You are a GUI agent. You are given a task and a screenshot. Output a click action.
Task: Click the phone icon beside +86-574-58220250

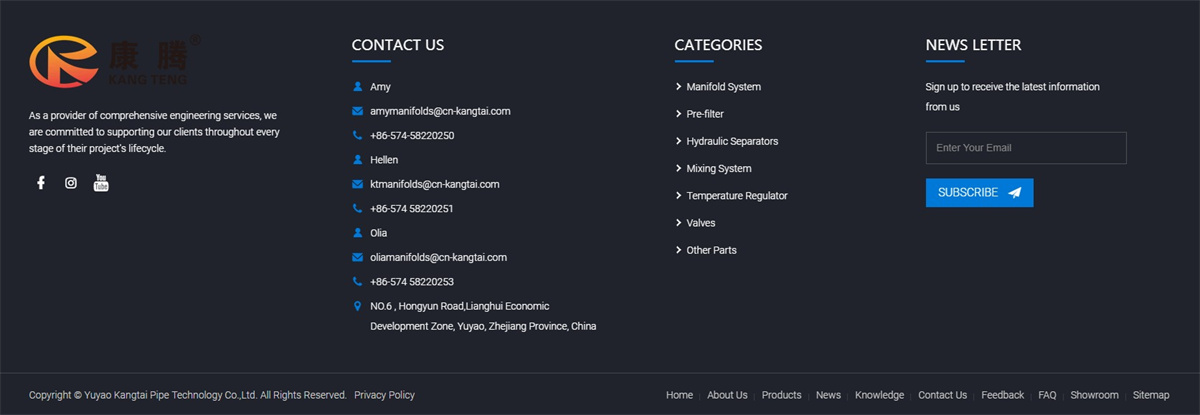357,135
